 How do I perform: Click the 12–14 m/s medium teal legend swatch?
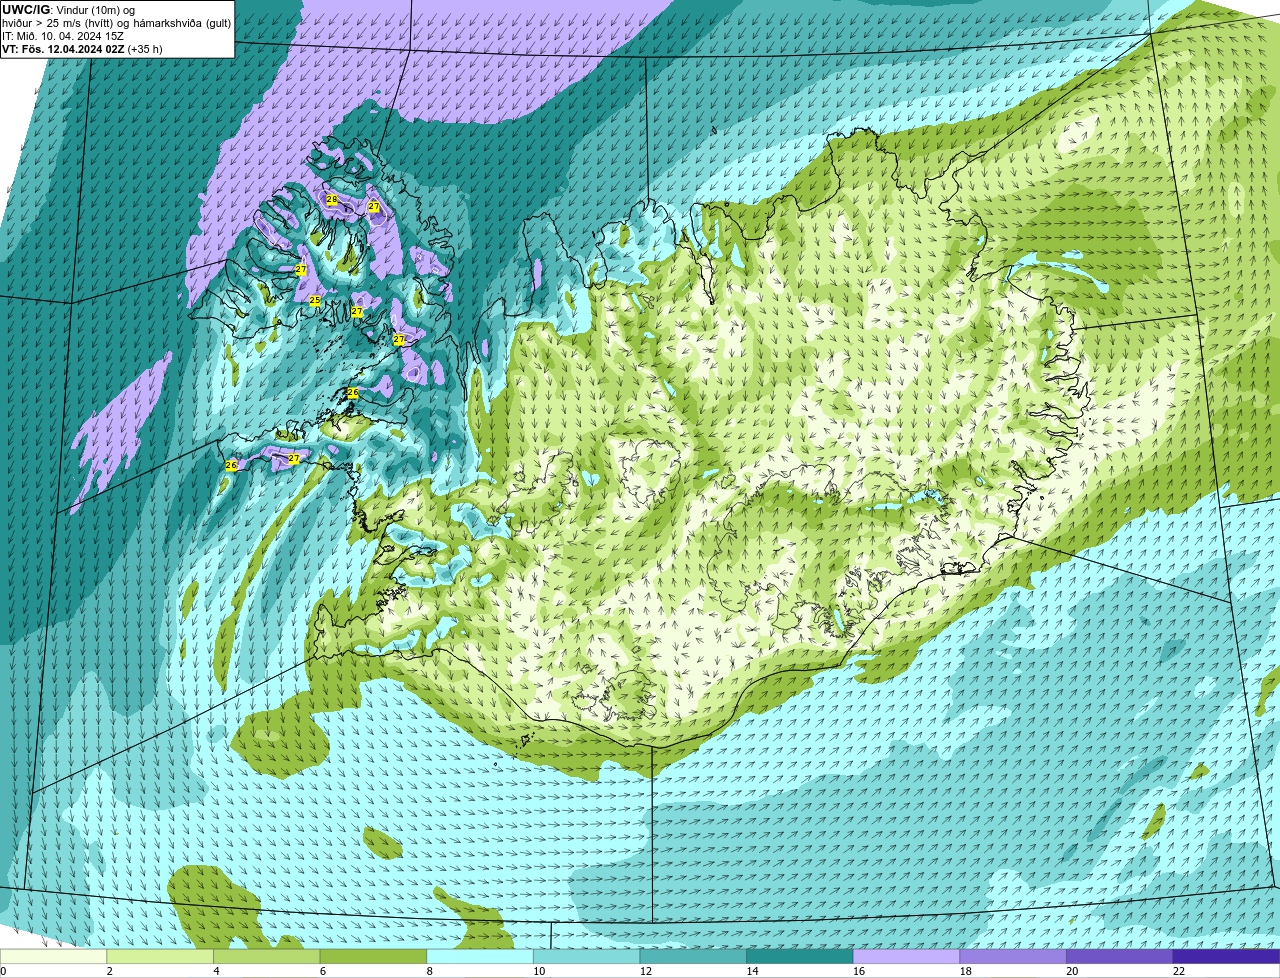tap(693, 956)
